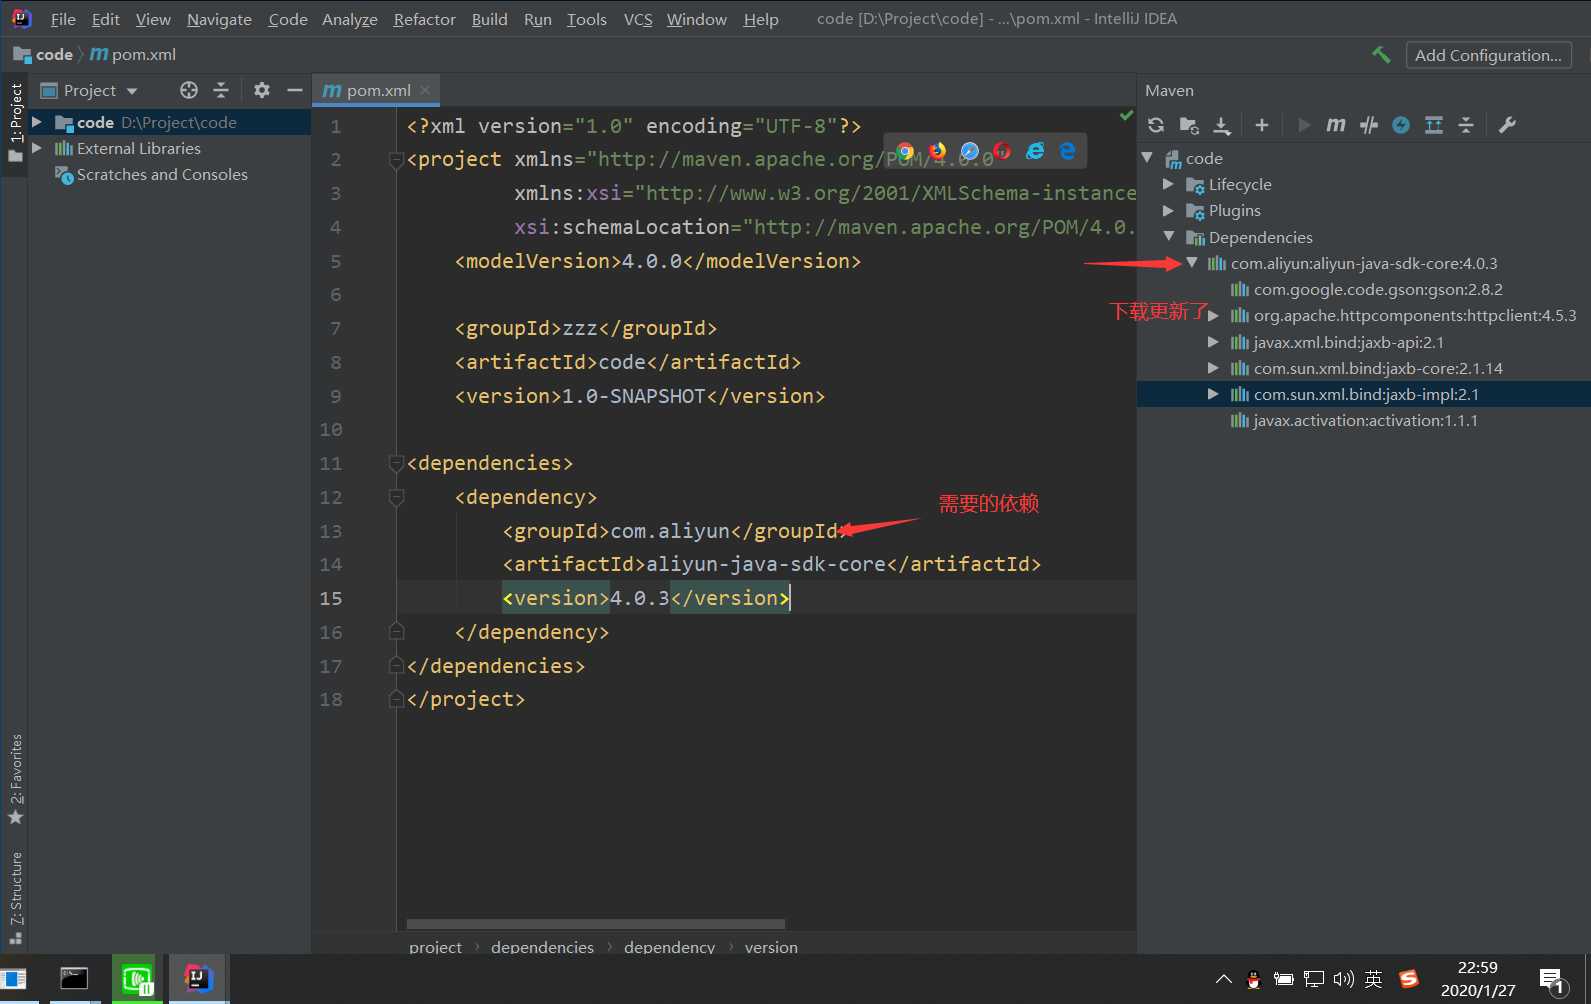
Task: Click the Download Sources and Documentation icon
Action: coord(1222,125)
